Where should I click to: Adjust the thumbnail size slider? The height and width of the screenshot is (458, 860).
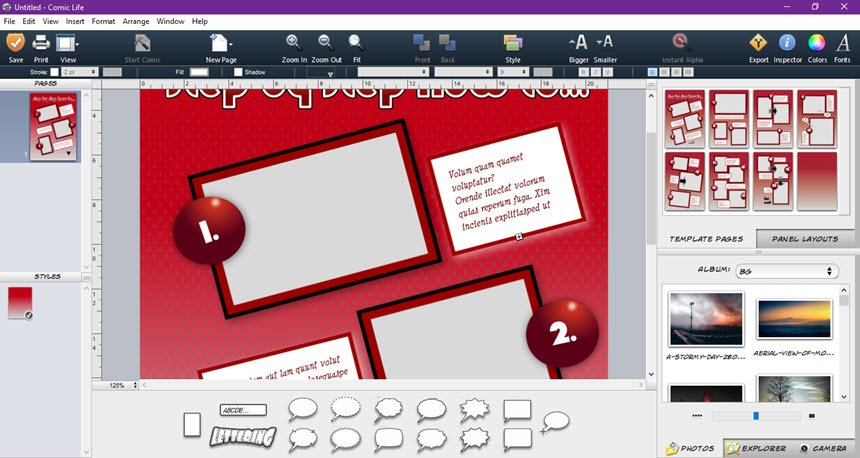click(x=754, y=416)
